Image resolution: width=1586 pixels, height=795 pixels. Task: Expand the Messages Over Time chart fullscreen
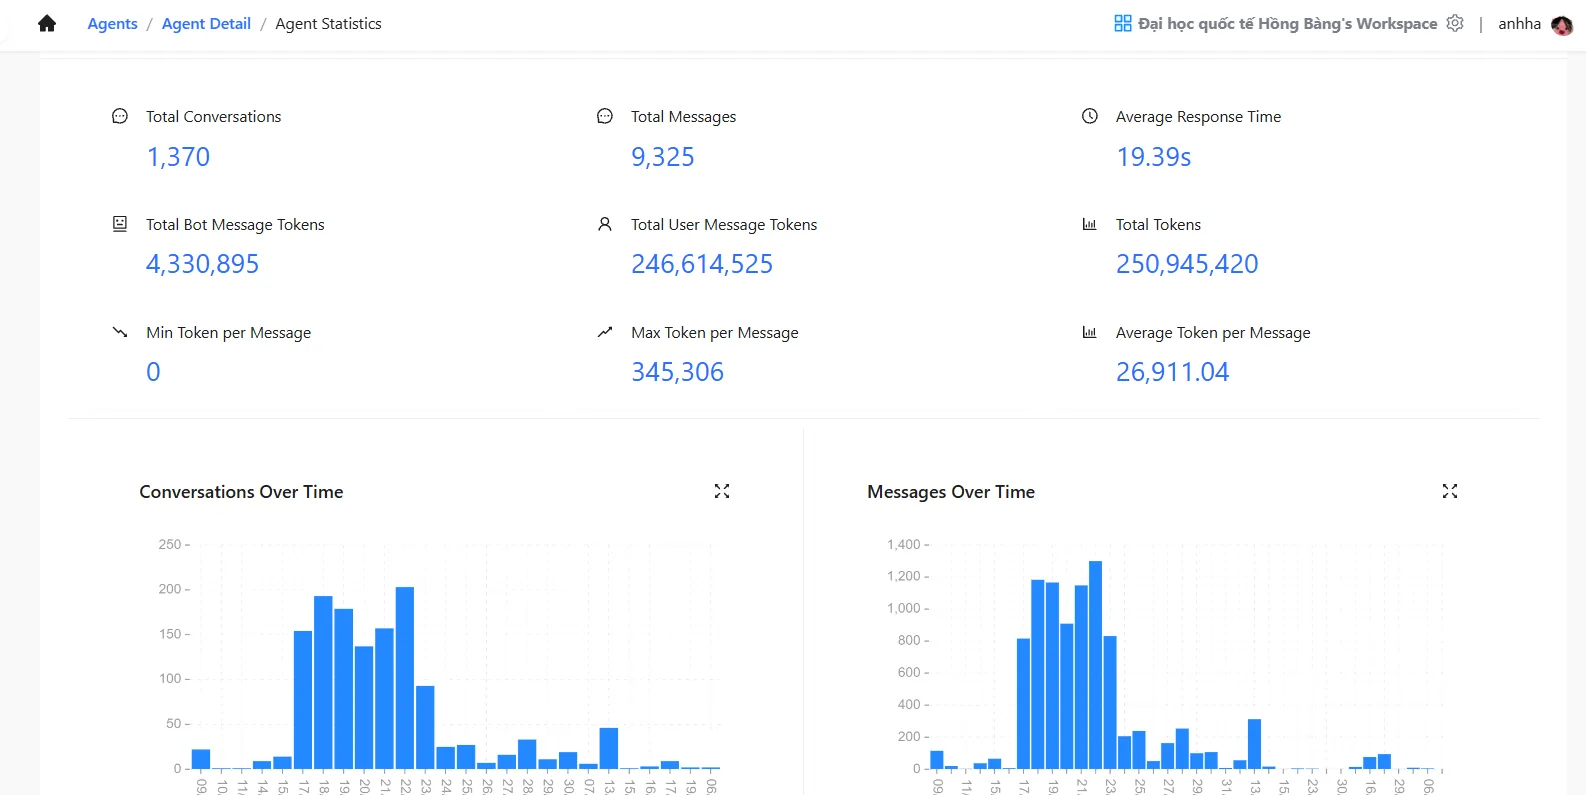point(1450,491)
